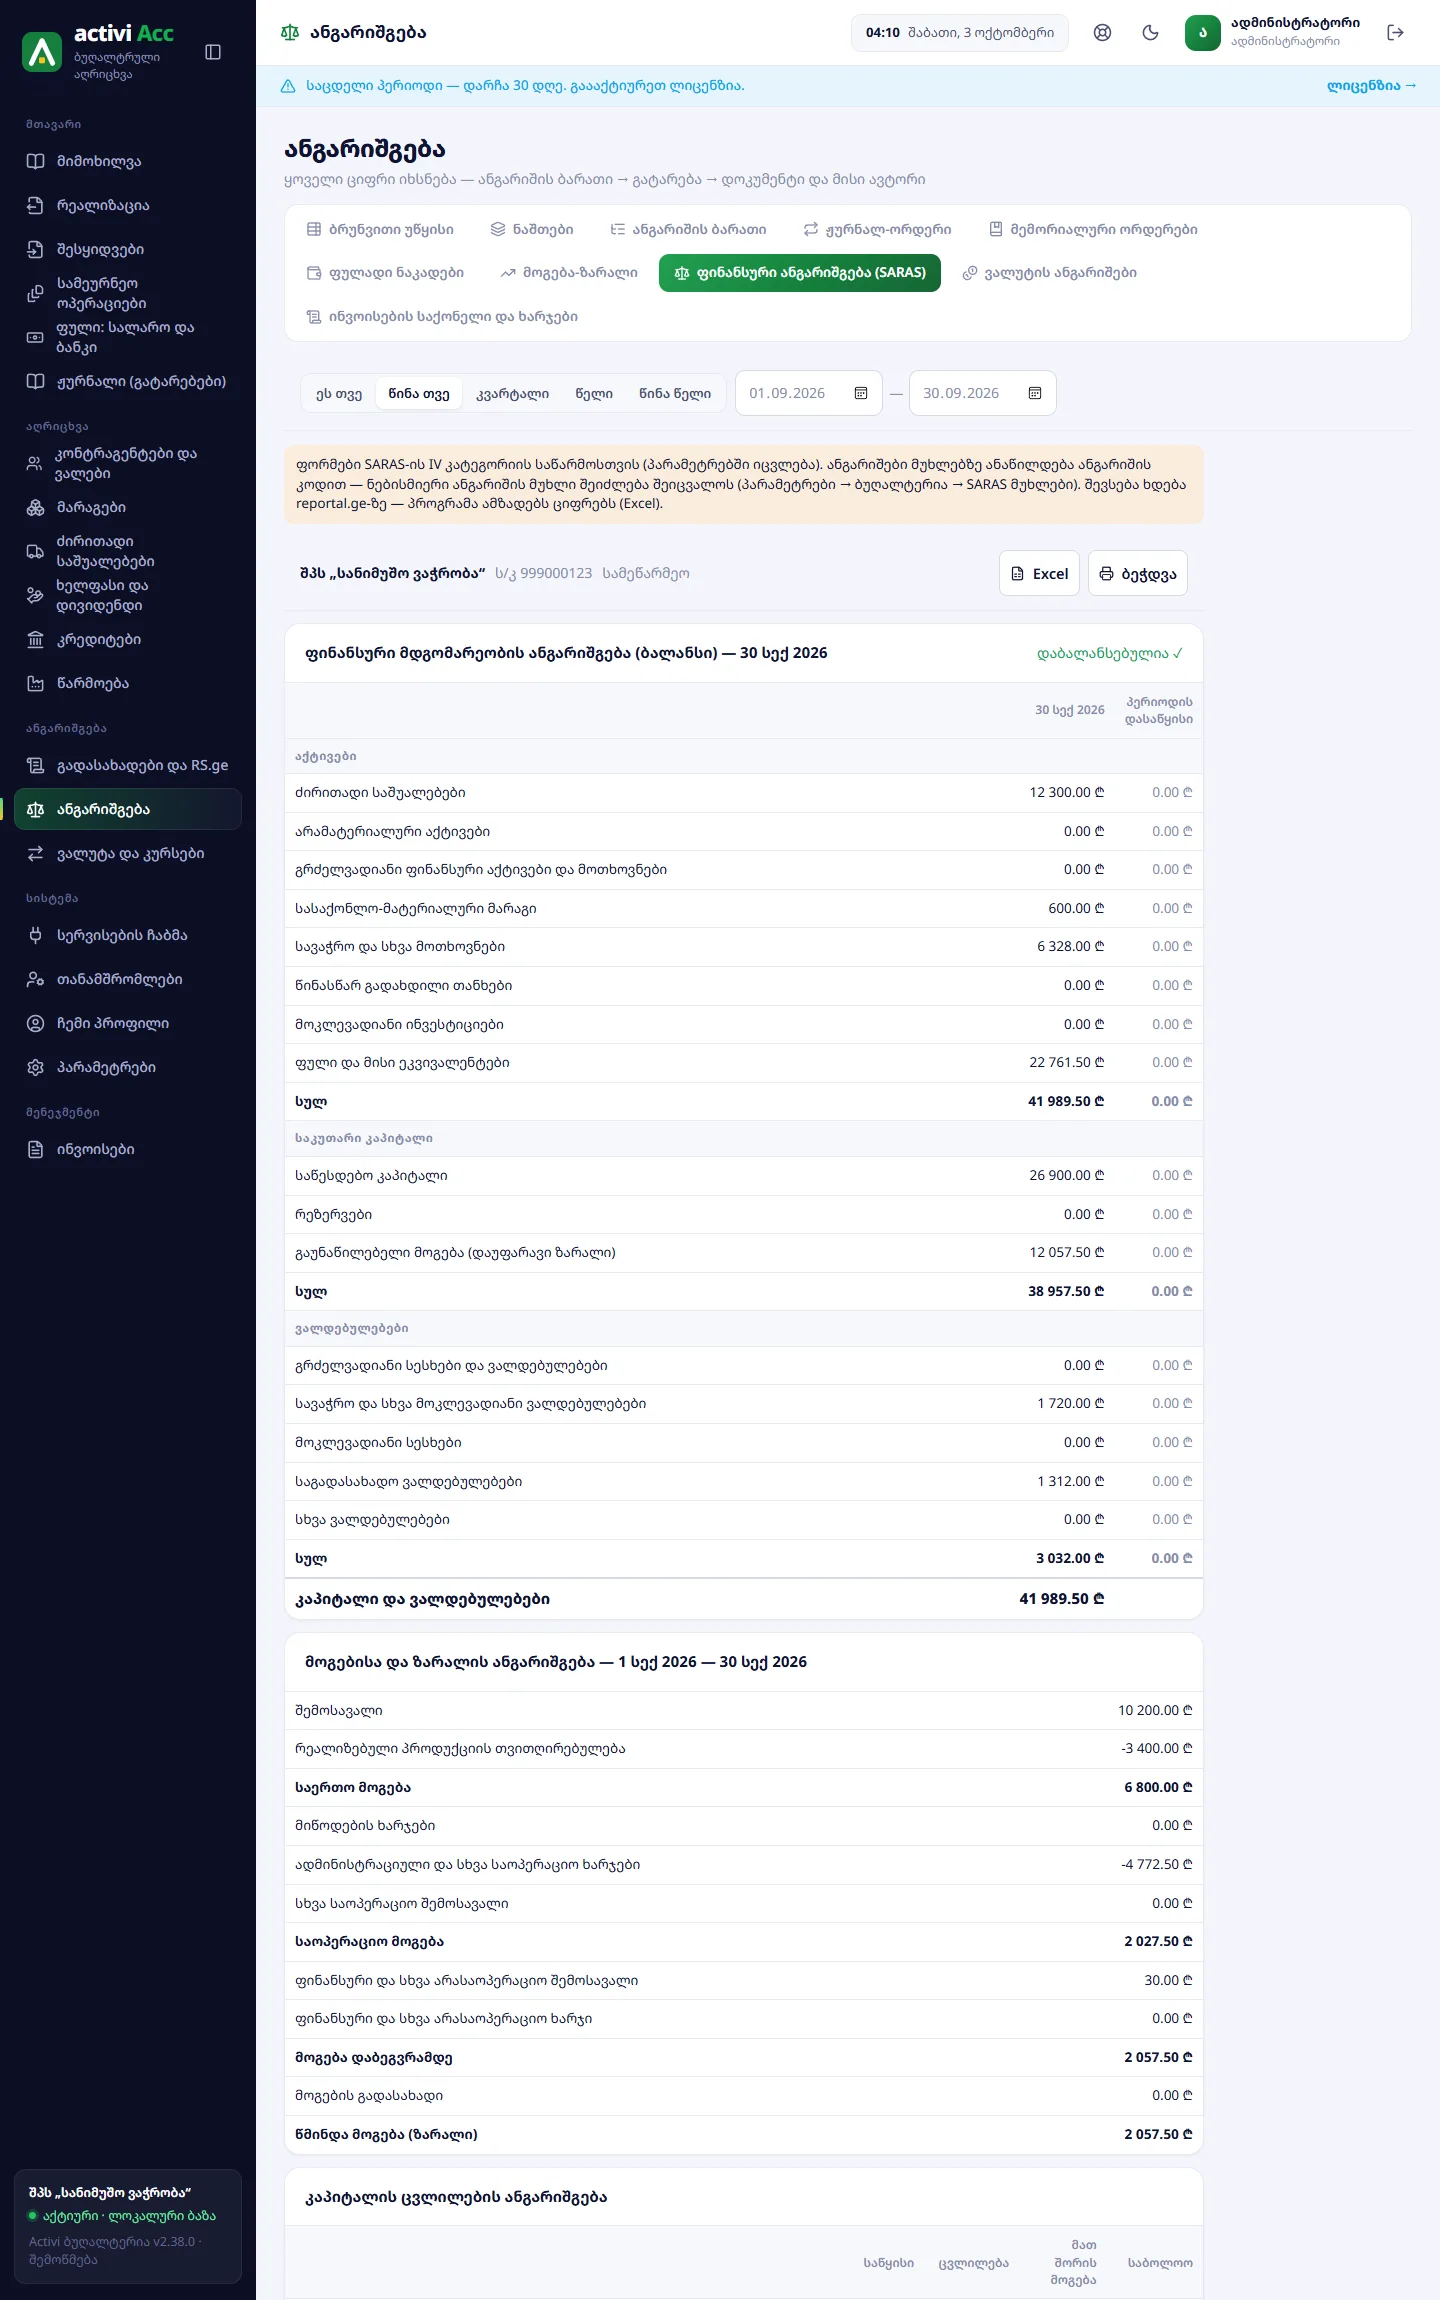Click the help lifebuoy icon in header
The width and height of the screenshot is (1440, 2300).
coord(1102,33)
